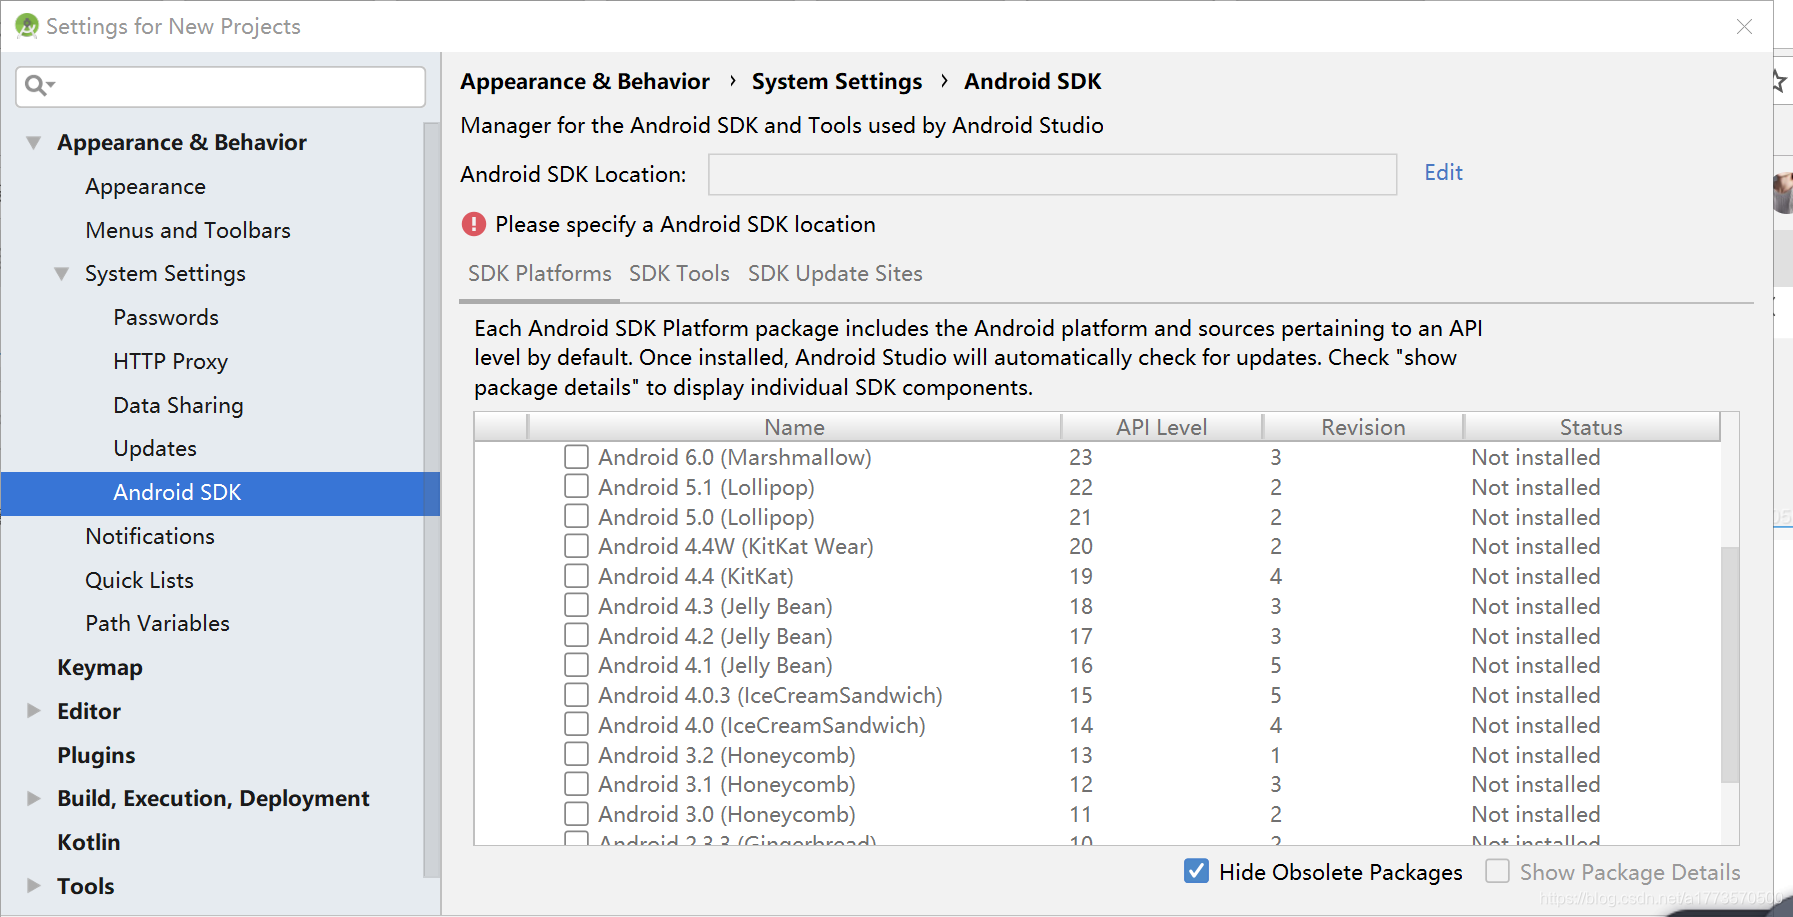Switch to the SDK Platforms tab
The height and width of the screenshot is (917, 1793).
540,274
